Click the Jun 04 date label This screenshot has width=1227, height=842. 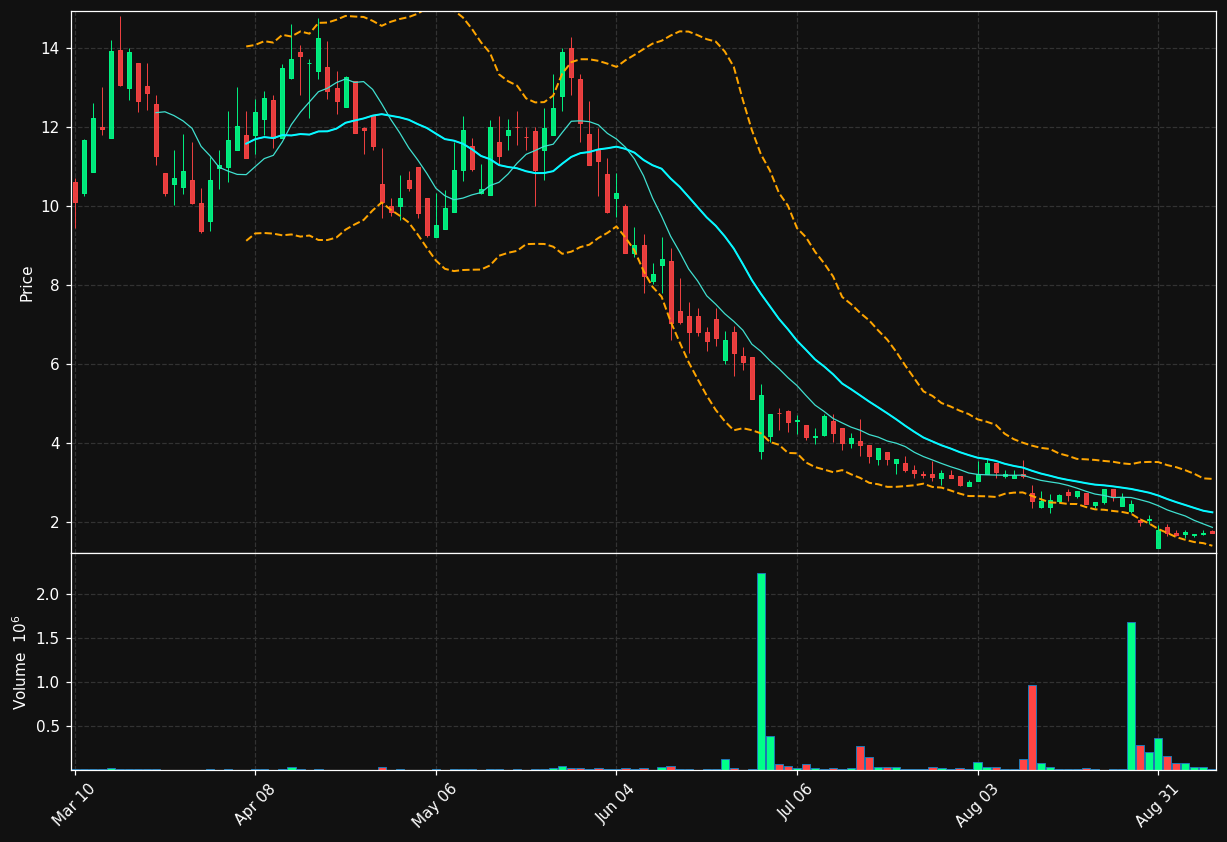click(615, 805)
